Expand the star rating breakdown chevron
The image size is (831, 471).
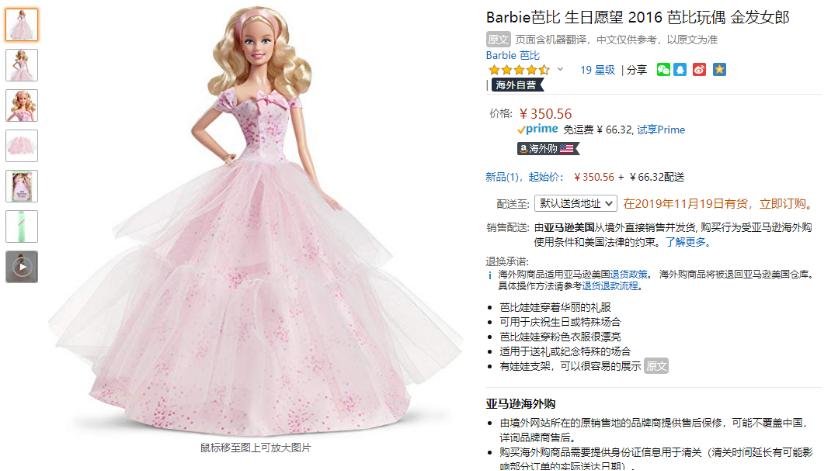click(x=560, y=69)
